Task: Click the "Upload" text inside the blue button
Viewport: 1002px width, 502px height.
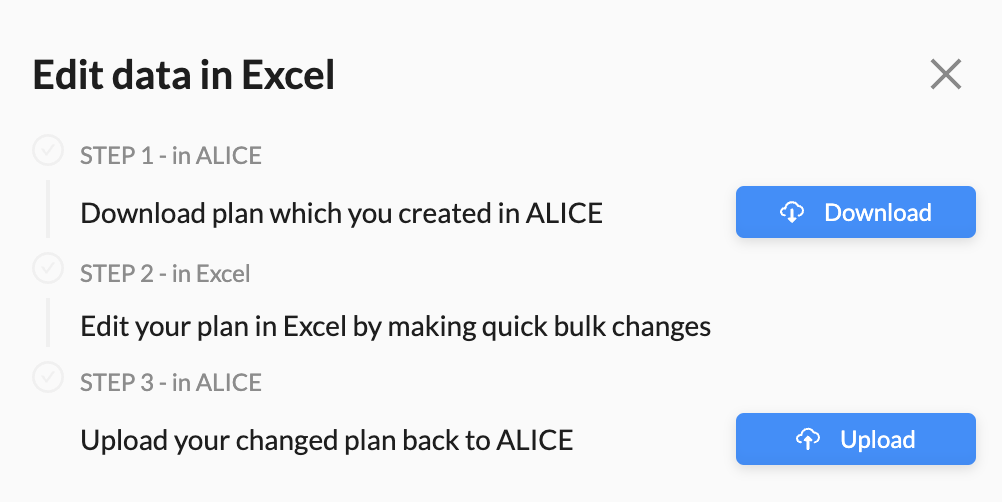Action: click(877, 439)
